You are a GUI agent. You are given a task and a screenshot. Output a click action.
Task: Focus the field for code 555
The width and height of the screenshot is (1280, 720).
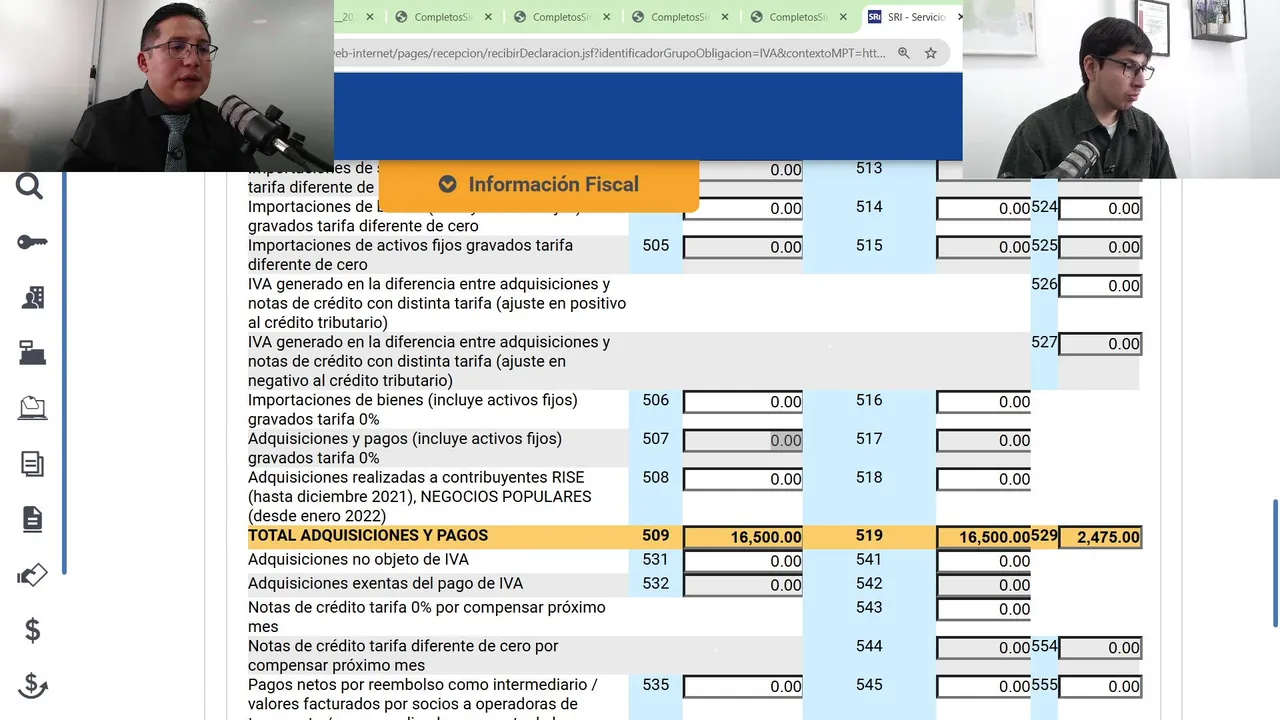[x=1100, y=686]
